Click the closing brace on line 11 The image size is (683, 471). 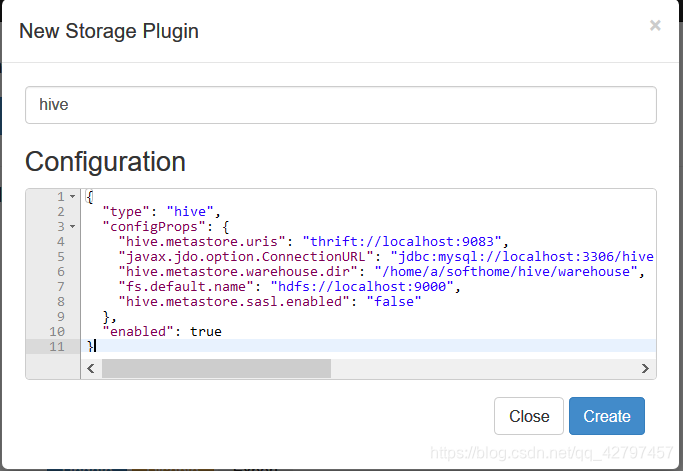90,346
